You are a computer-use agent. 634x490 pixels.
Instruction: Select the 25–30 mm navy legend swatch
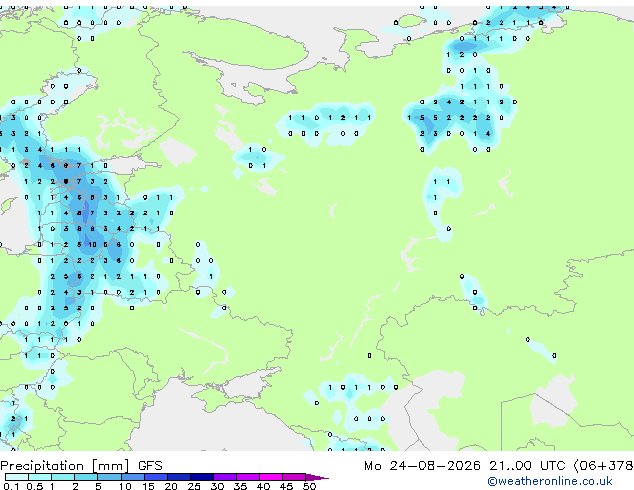(x=201, y=477)
